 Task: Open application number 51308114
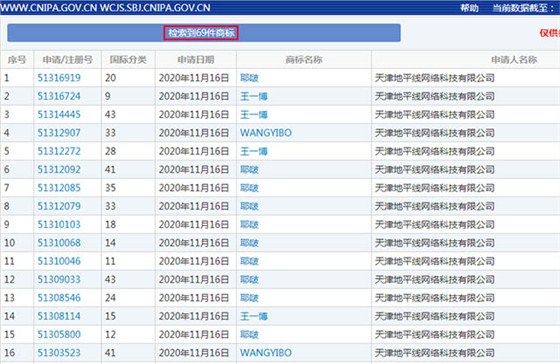pyautogui.click(x=59, y=316)
